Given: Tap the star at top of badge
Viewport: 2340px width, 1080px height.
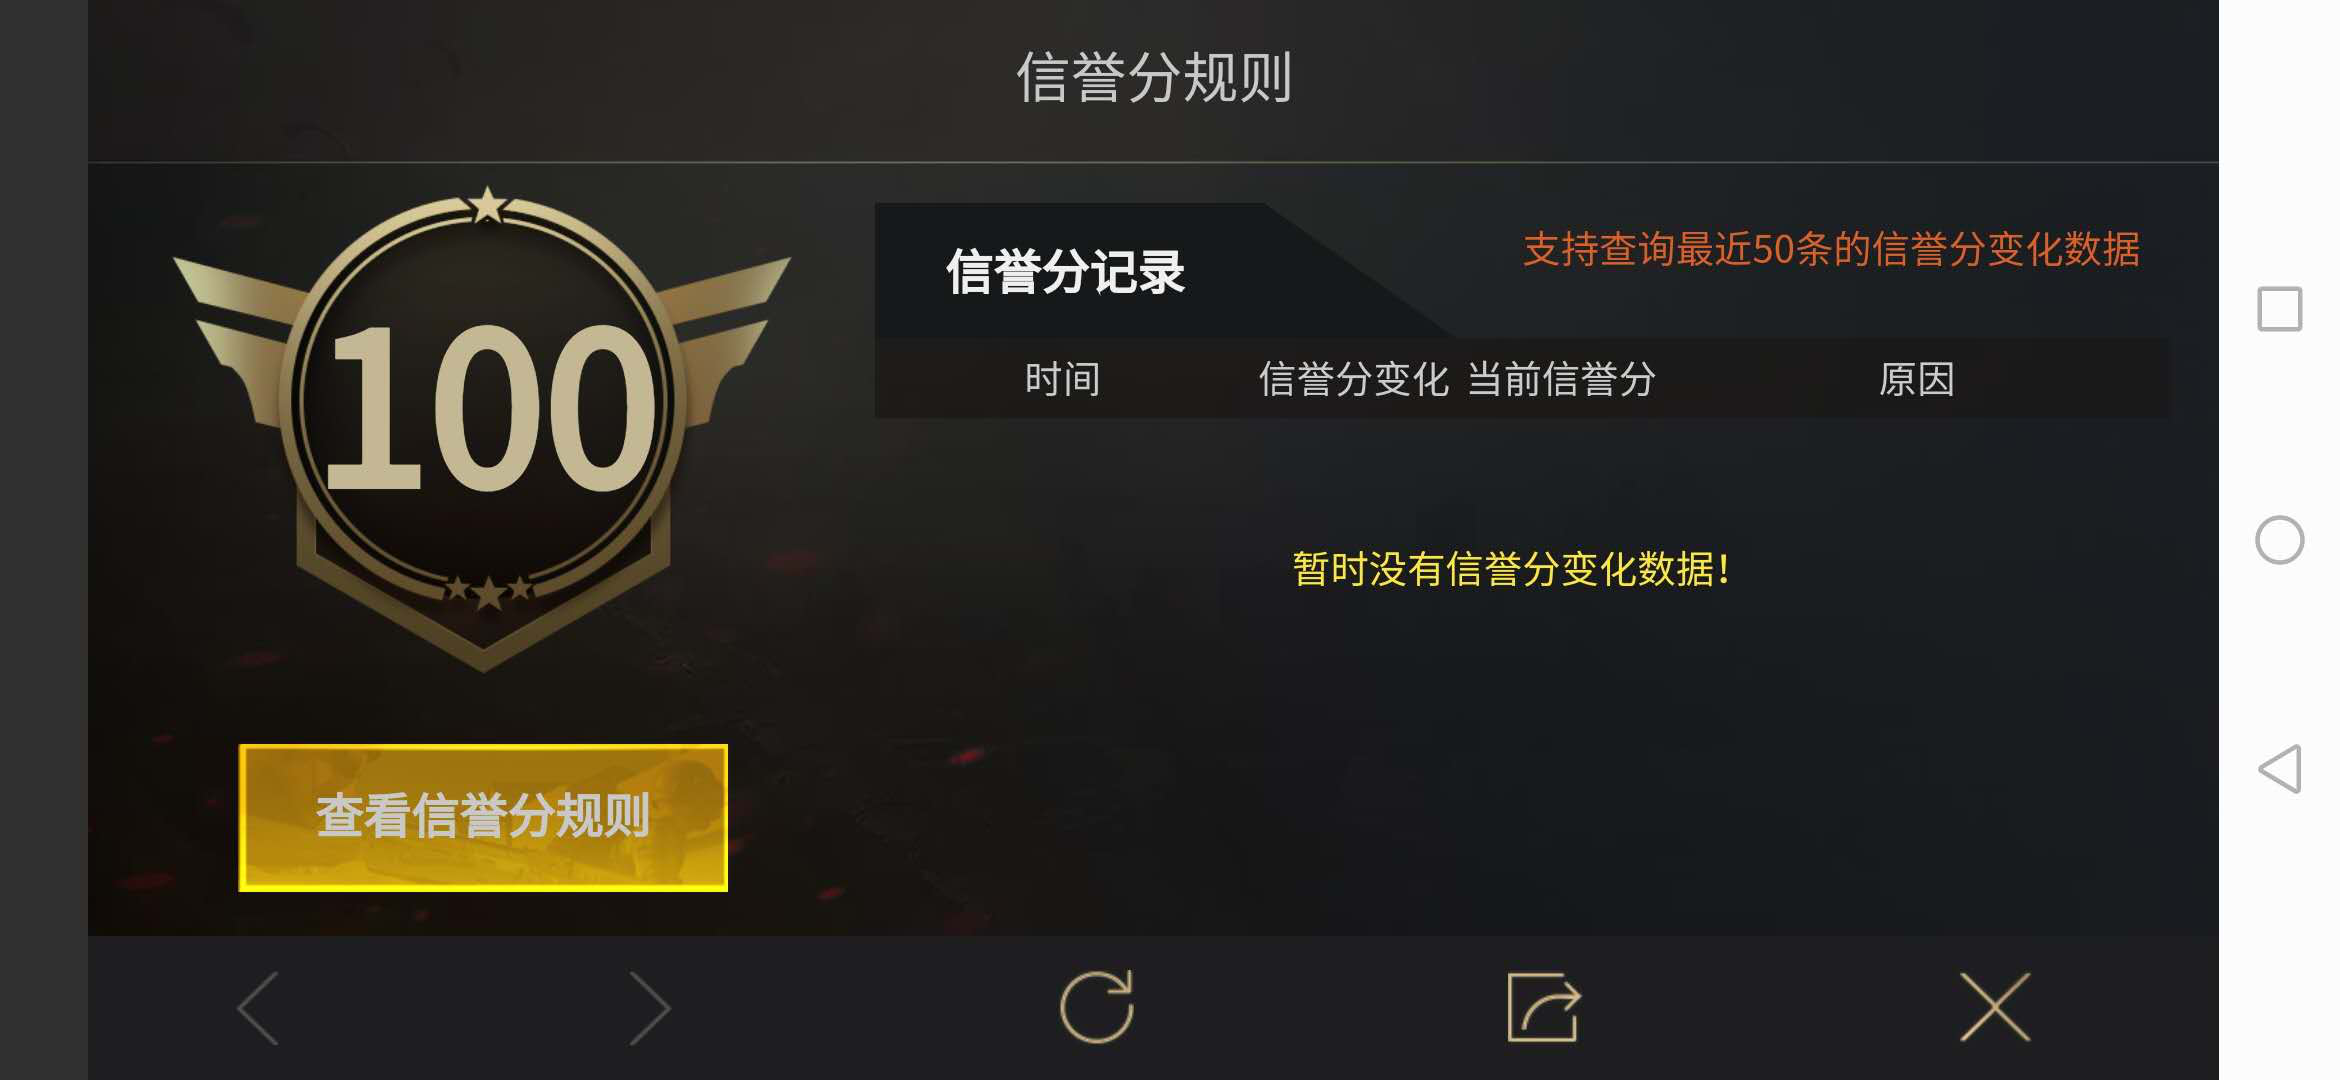Looking at the screenshot, I should click(x=487, y=205).
